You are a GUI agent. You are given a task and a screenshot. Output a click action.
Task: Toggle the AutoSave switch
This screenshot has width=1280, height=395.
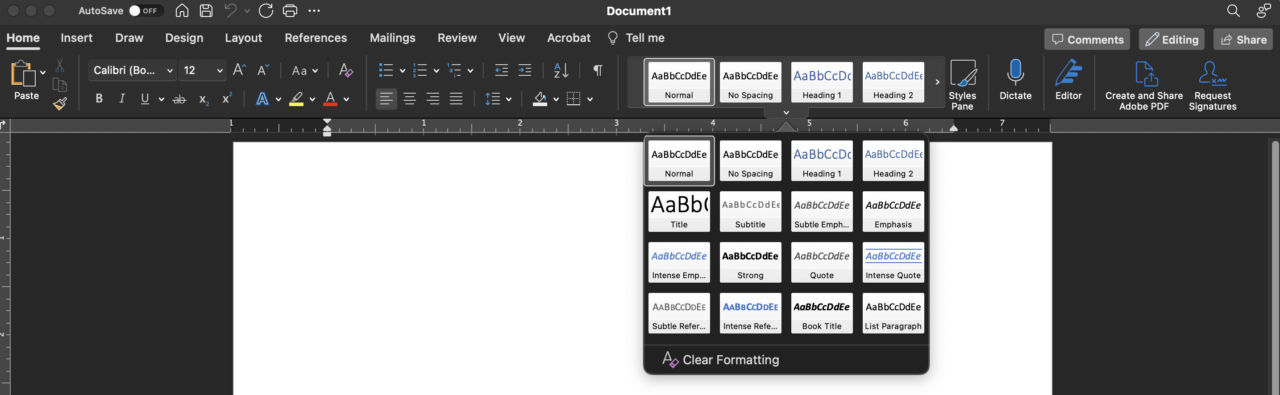pyautogui.click(x=146, y=11)
